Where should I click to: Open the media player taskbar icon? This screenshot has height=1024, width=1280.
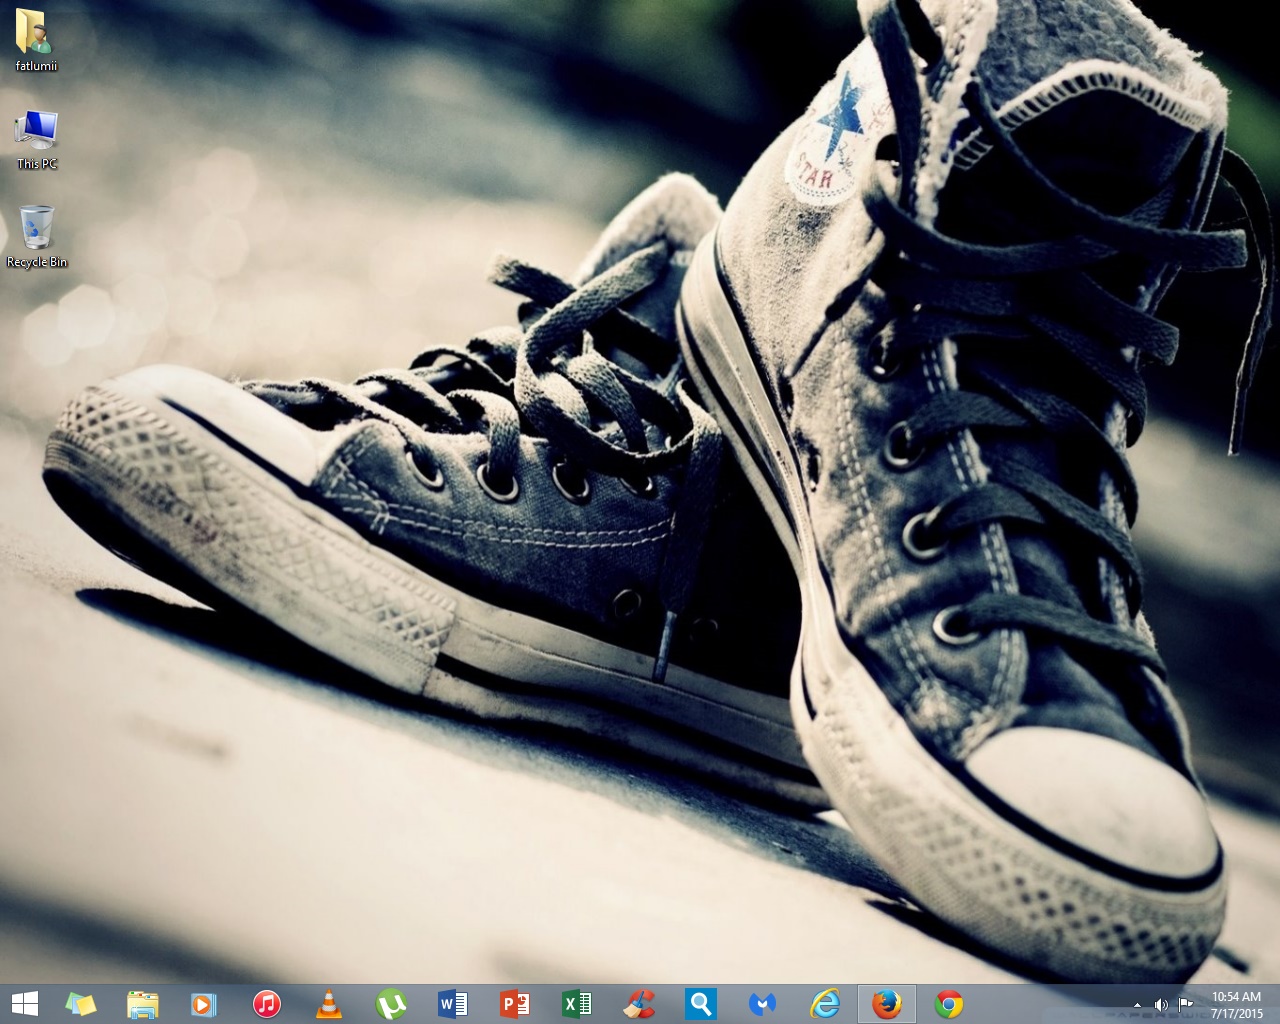tap(204, 1003)
